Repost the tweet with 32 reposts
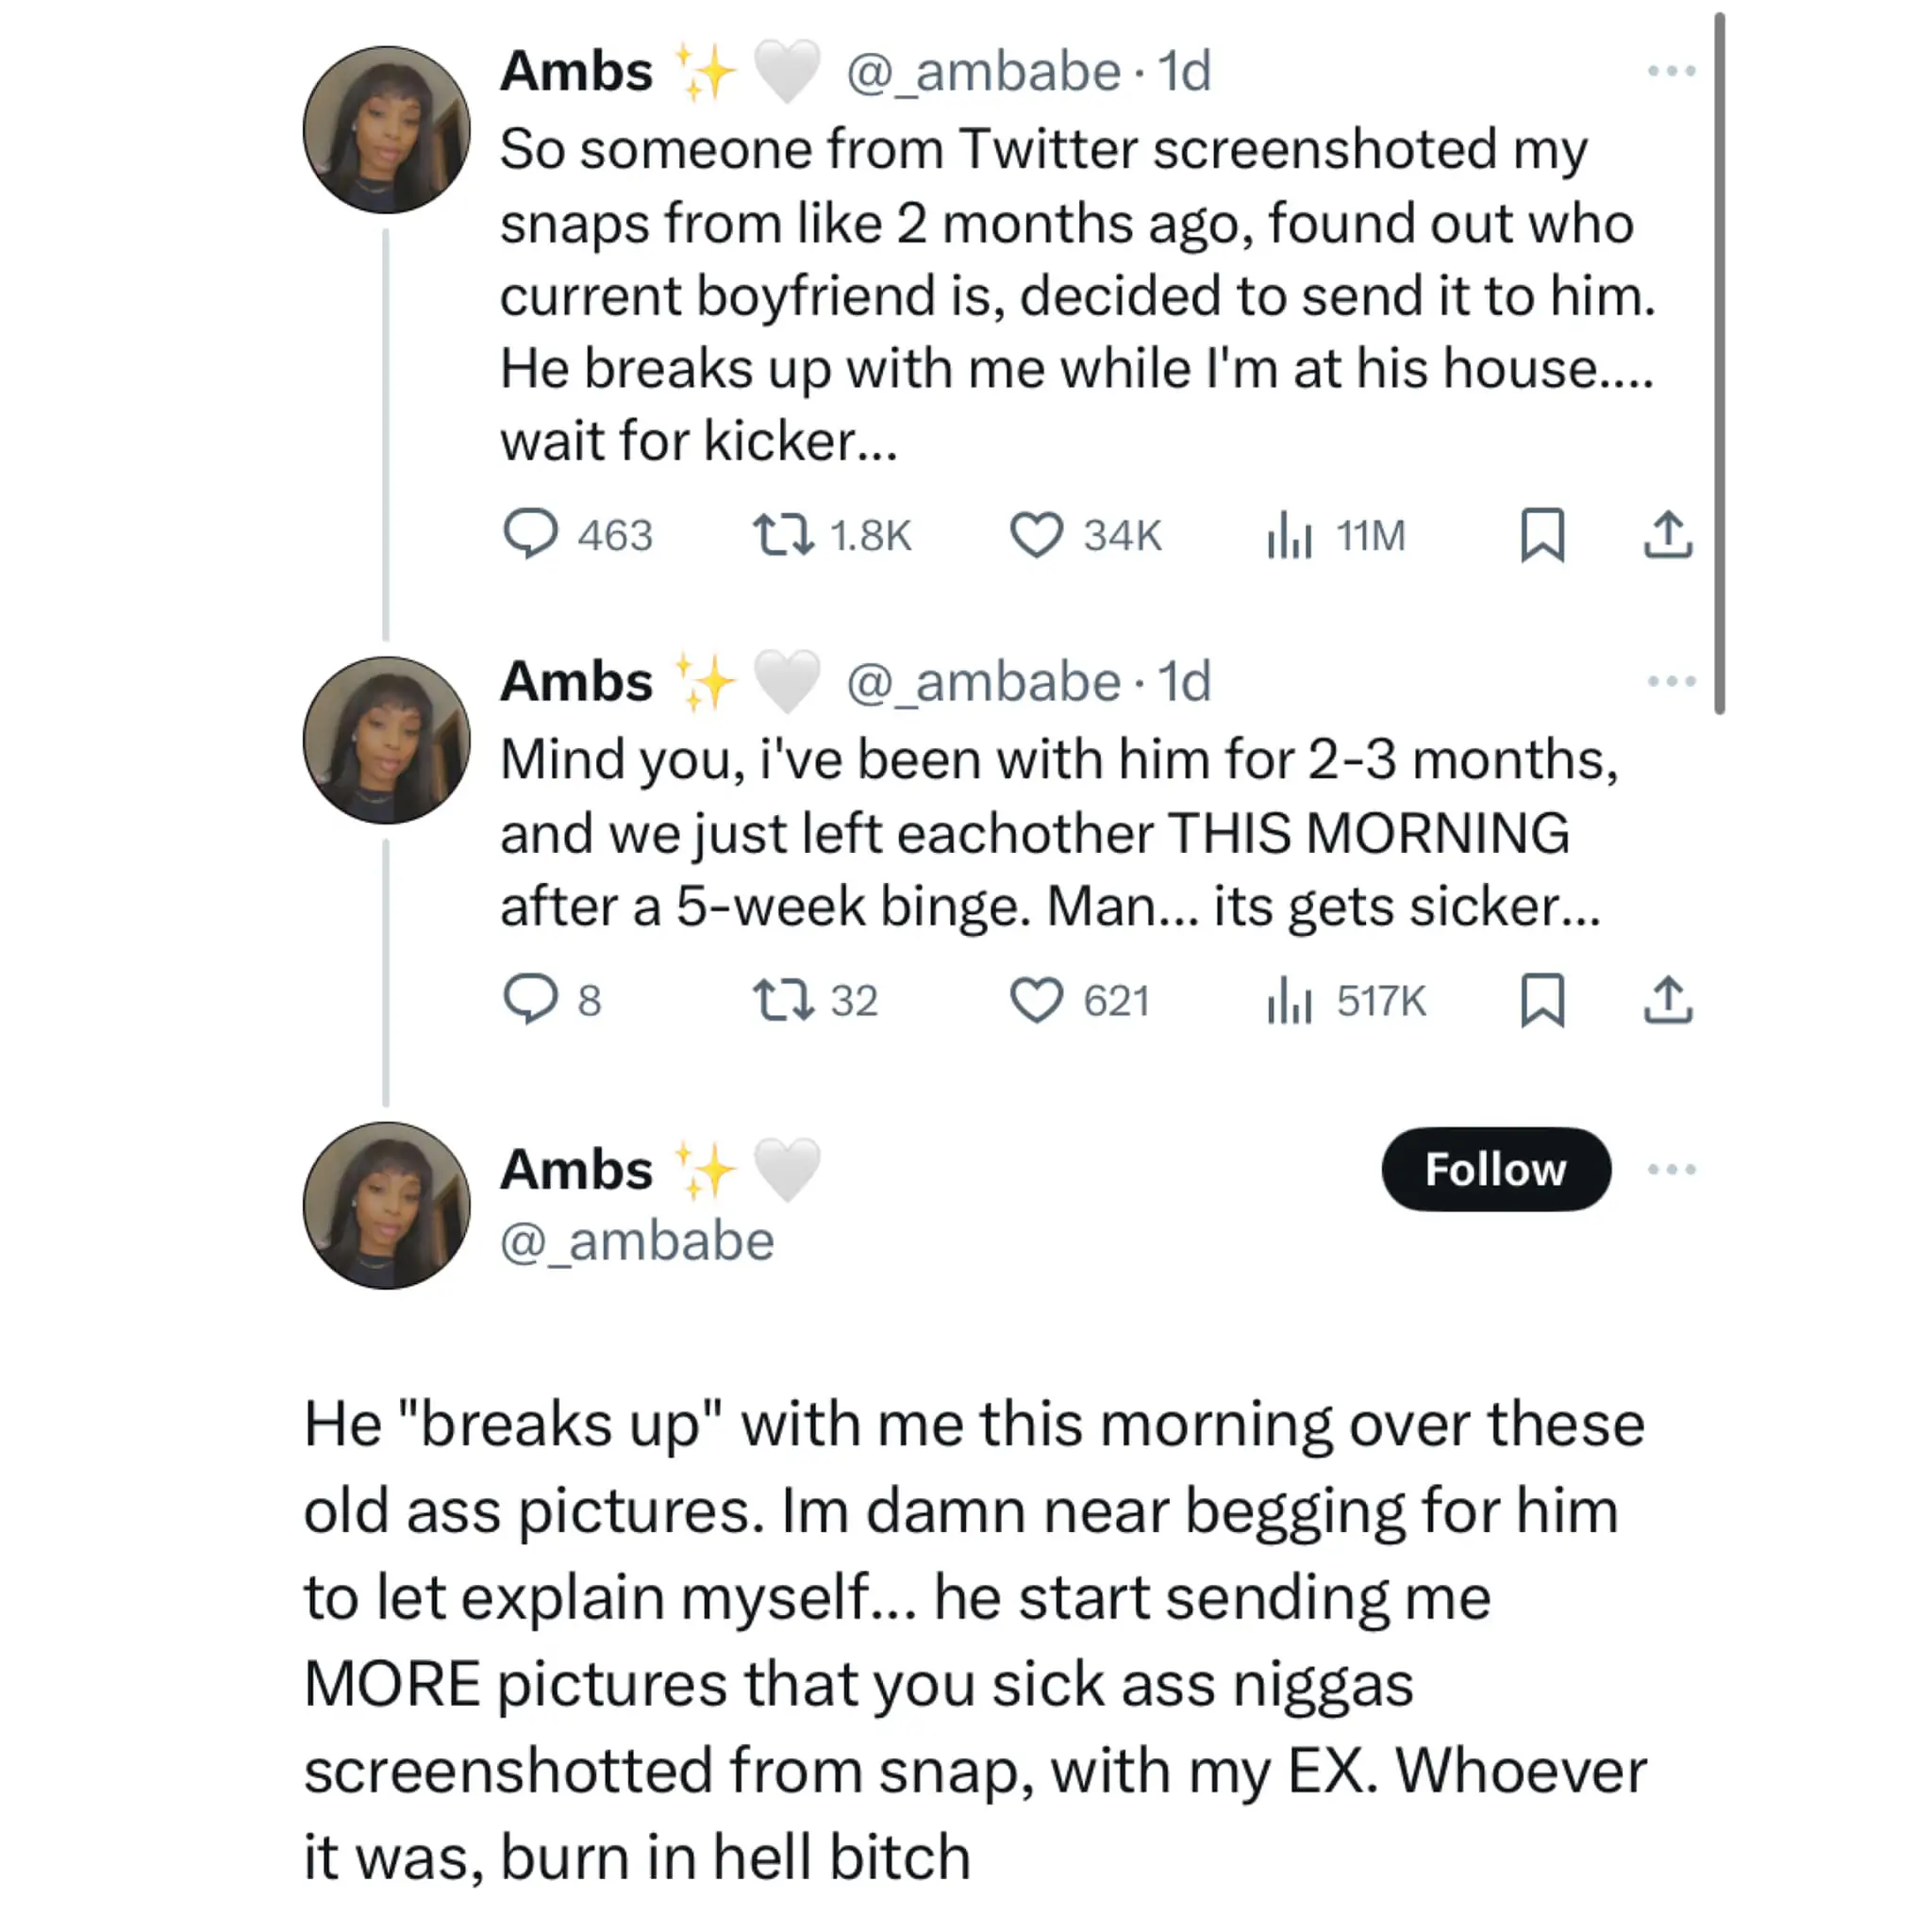Screen dimensions: 1932x1932 click(782, 999)
